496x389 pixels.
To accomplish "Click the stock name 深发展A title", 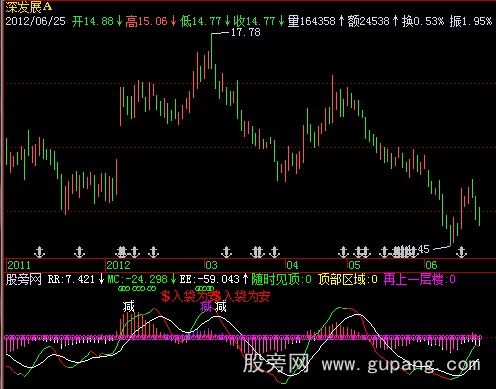I will (x=29, y=6).
